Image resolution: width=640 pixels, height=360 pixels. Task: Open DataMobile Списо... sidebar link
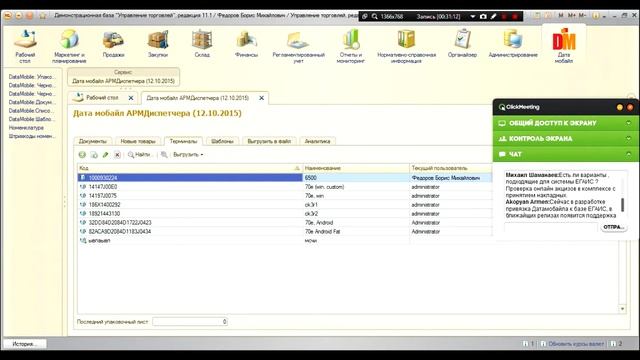coord(31,111)
